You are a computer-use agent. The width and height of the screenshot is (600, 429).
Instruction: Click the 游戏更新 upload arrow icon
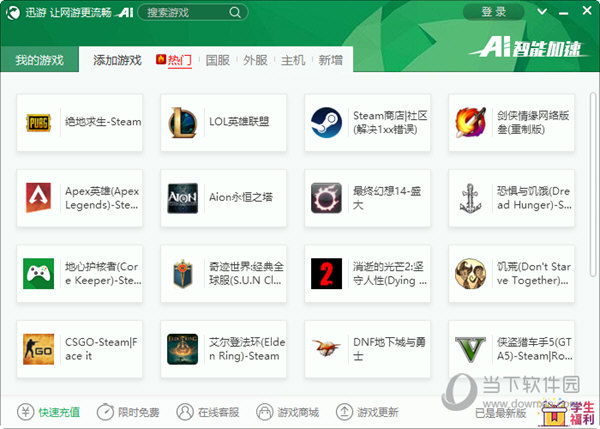point(344,412)
